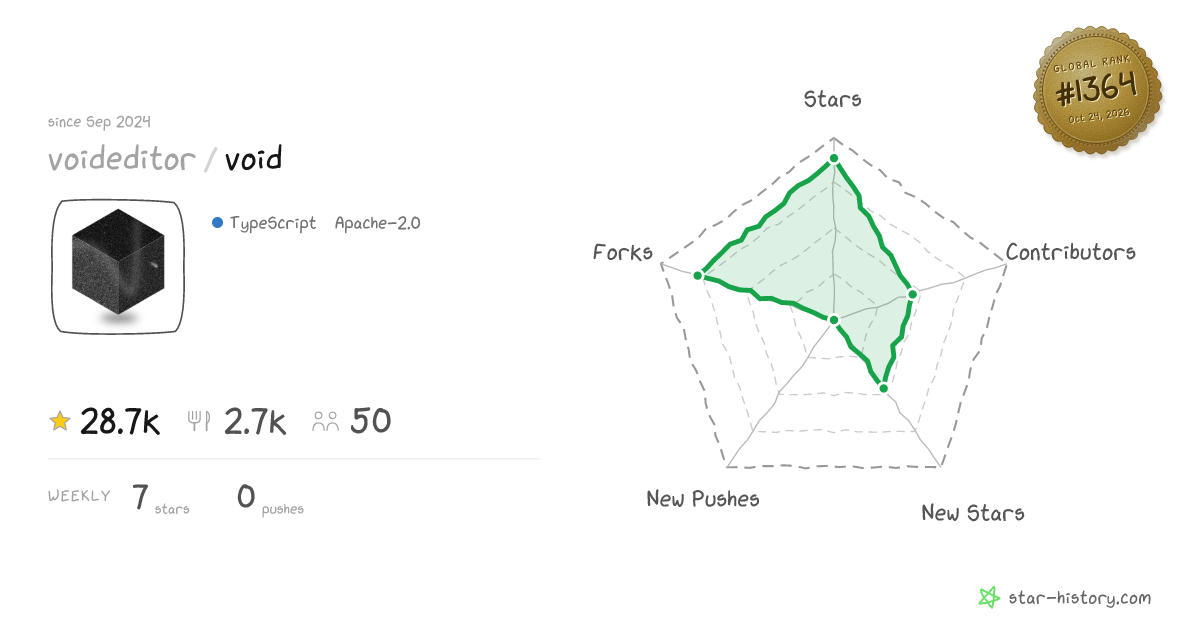Click the TypeScript language label
Viewport: 1200px width, 630px height.
point(273,223)
